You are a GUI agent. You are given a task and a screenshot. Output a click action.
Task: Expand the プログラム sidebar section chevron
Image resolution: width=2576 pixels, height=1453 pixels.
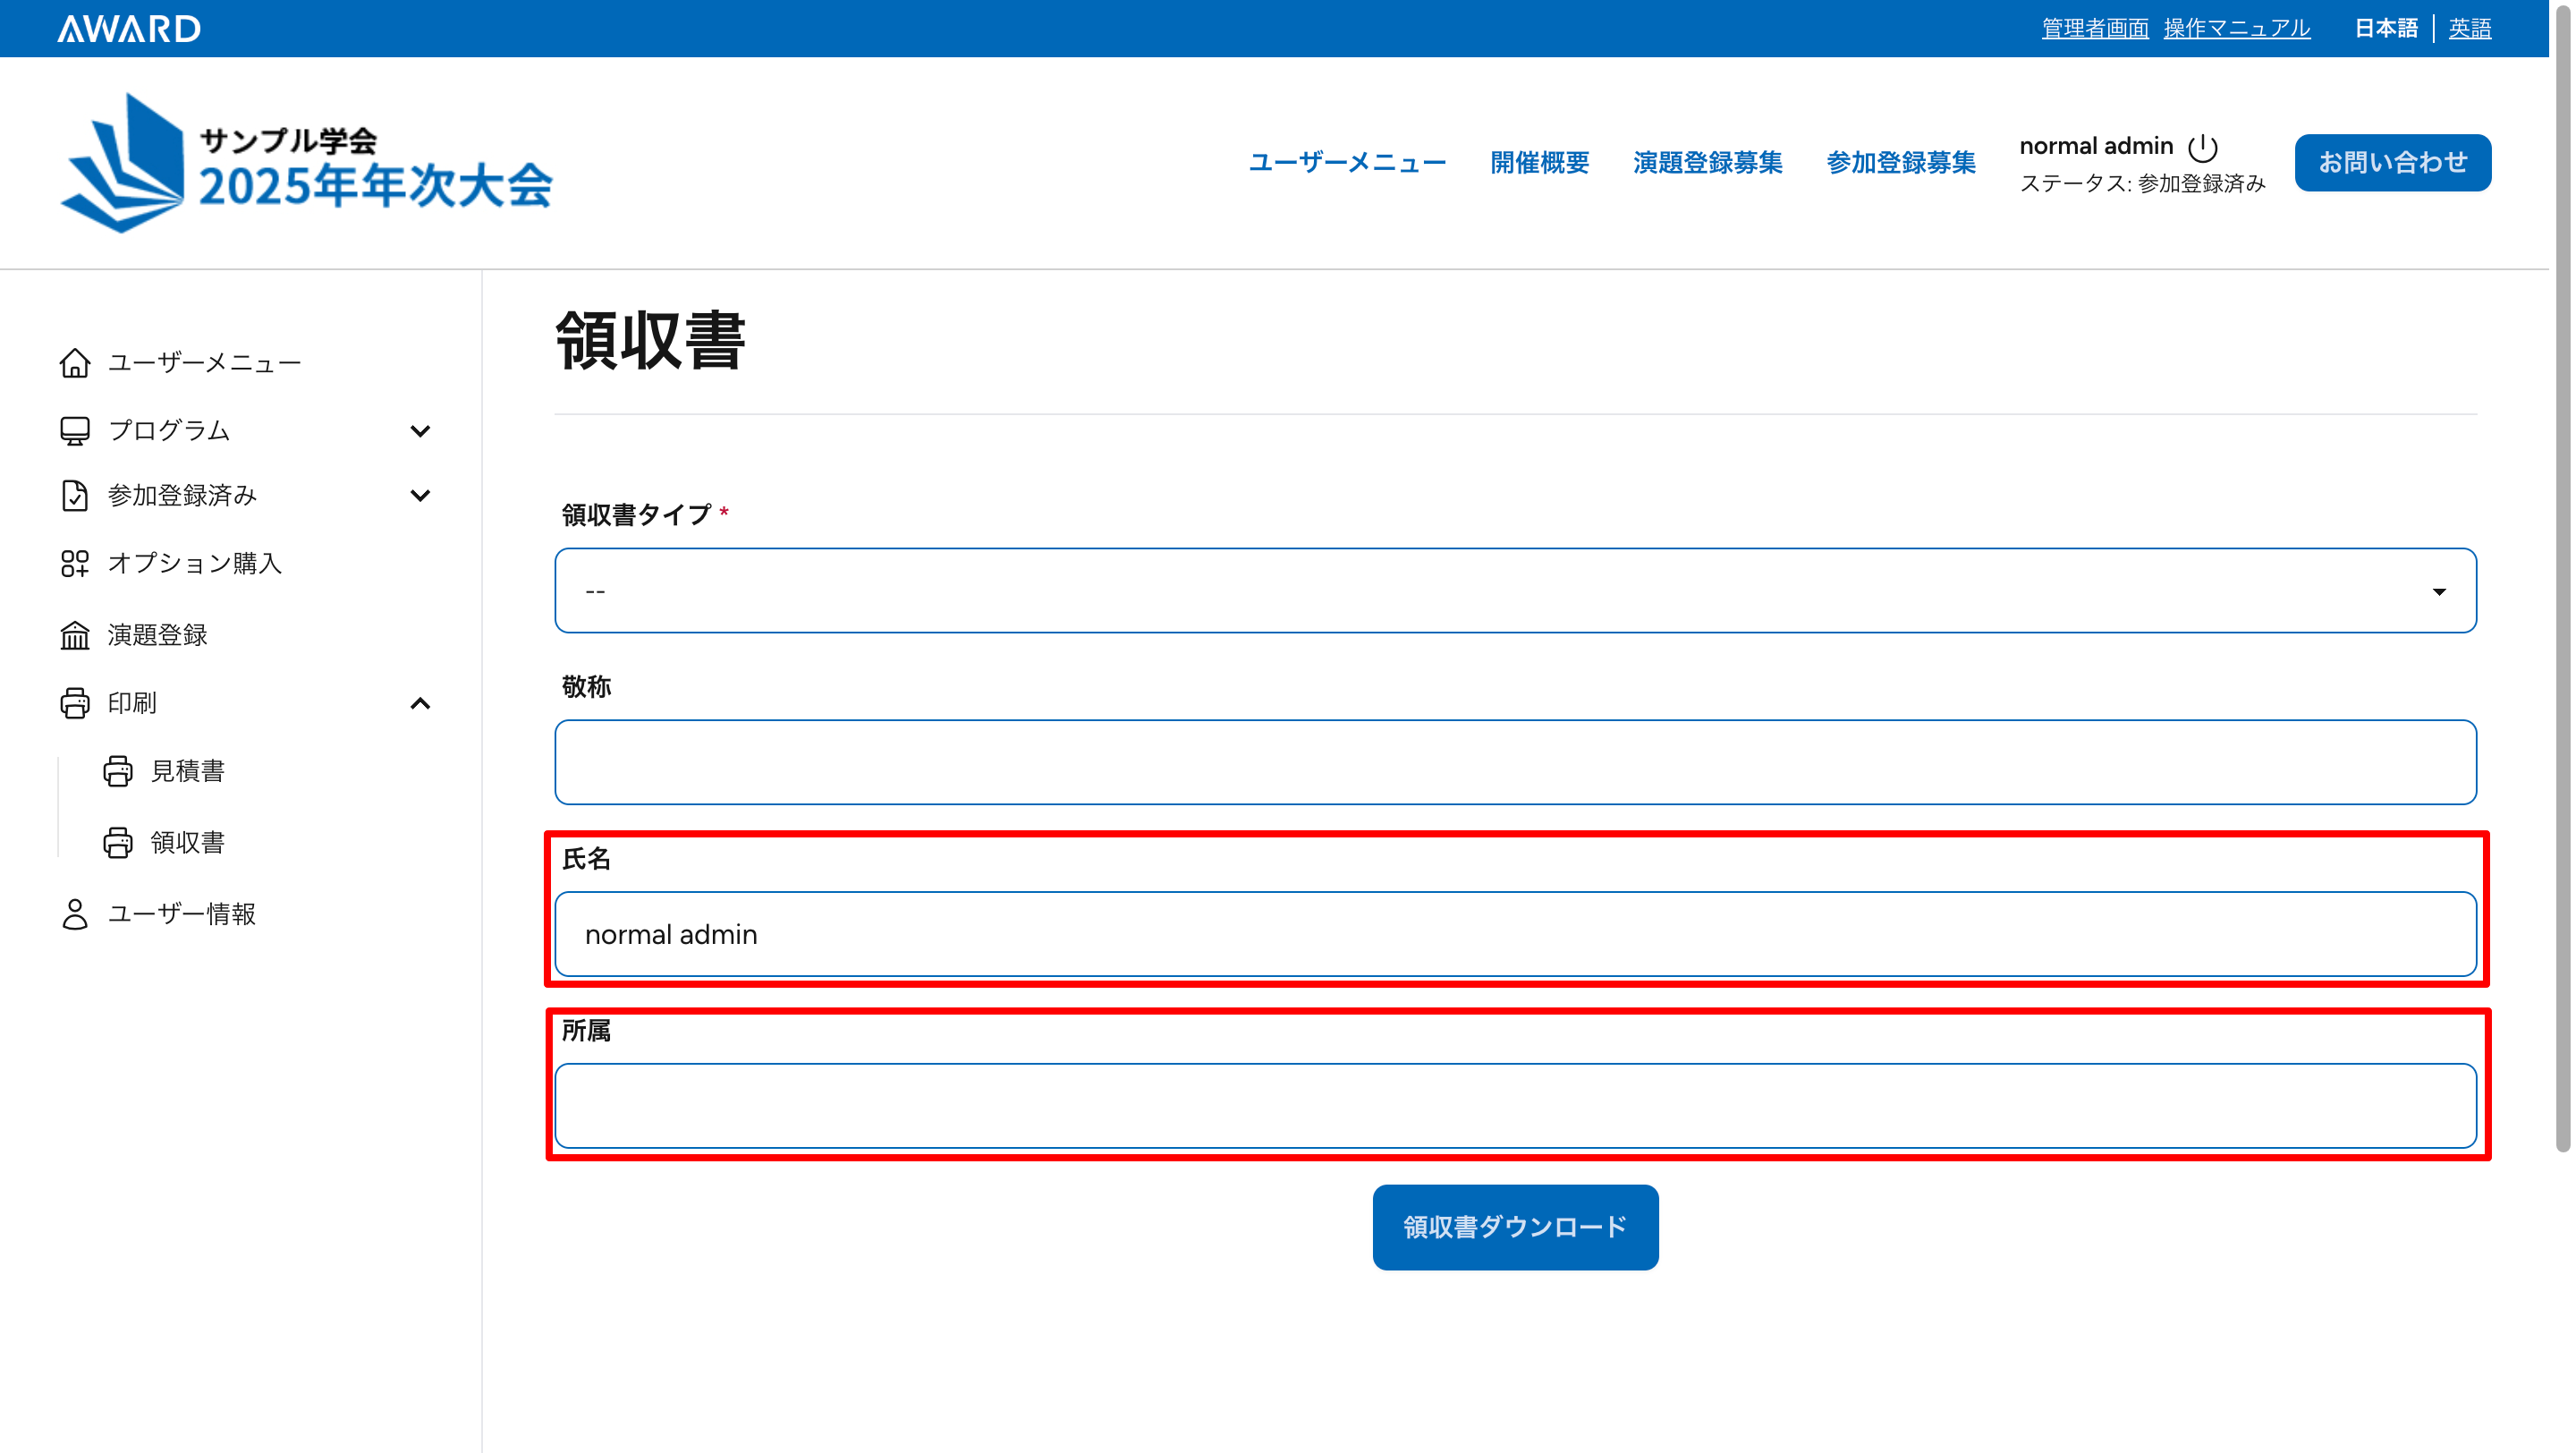(420, 431)
